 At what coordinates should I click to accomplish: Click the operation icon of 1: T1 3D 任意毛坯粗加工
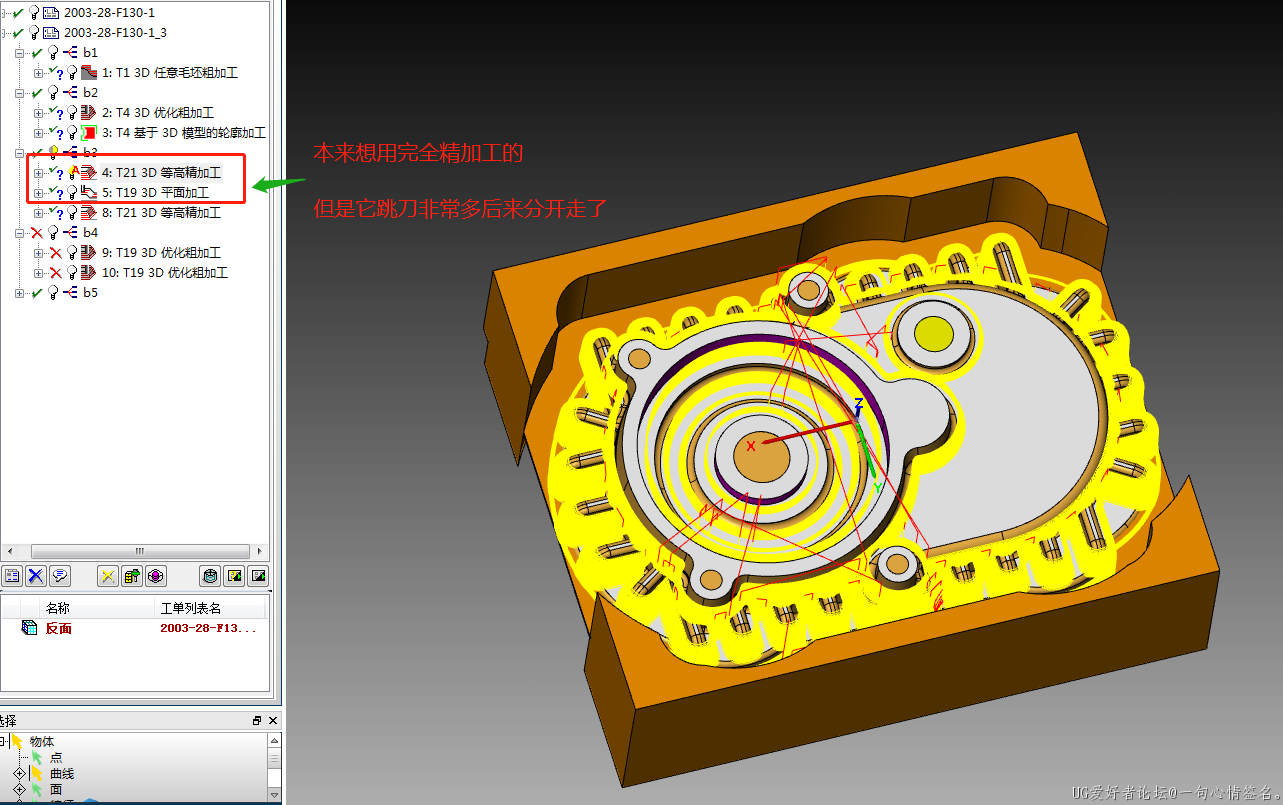click(89, 73)
